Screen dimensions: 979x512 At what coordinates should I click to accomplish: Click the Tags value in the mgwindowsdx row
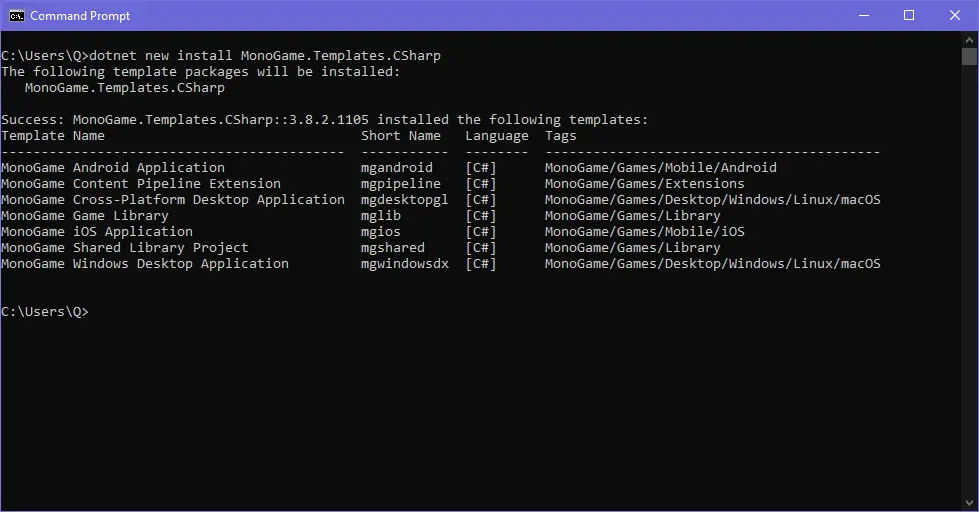[712, 263]
